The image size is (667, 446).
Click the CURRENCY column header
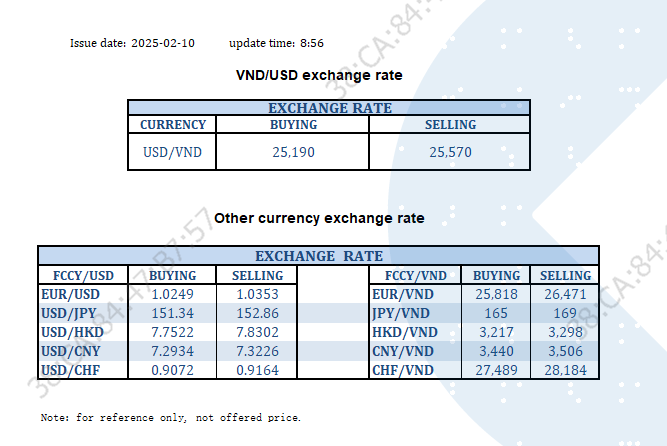click(x=173, y=125)
